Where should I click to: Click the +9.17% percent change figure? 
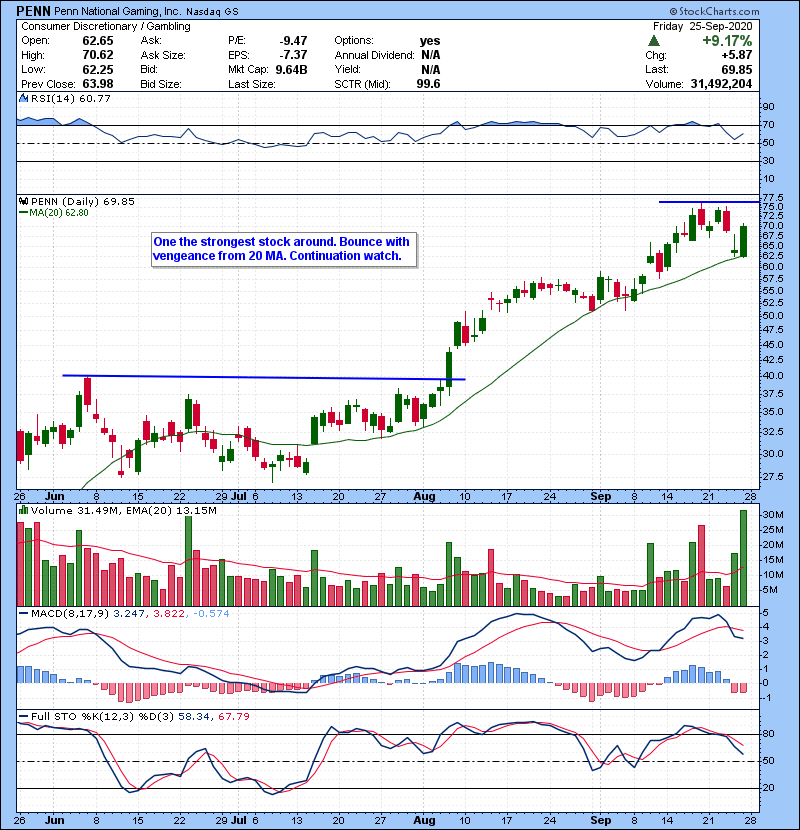[x=727, y=41]
